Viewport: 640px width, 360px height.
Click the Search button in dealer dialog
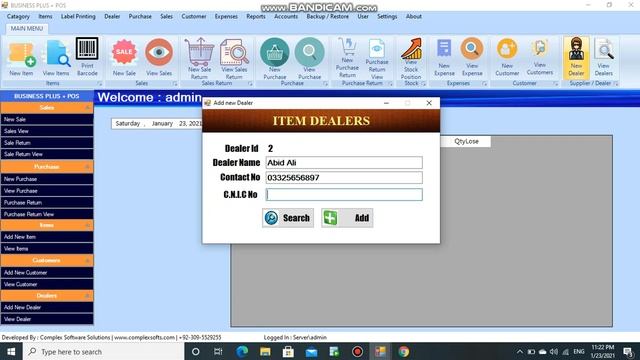288,218
